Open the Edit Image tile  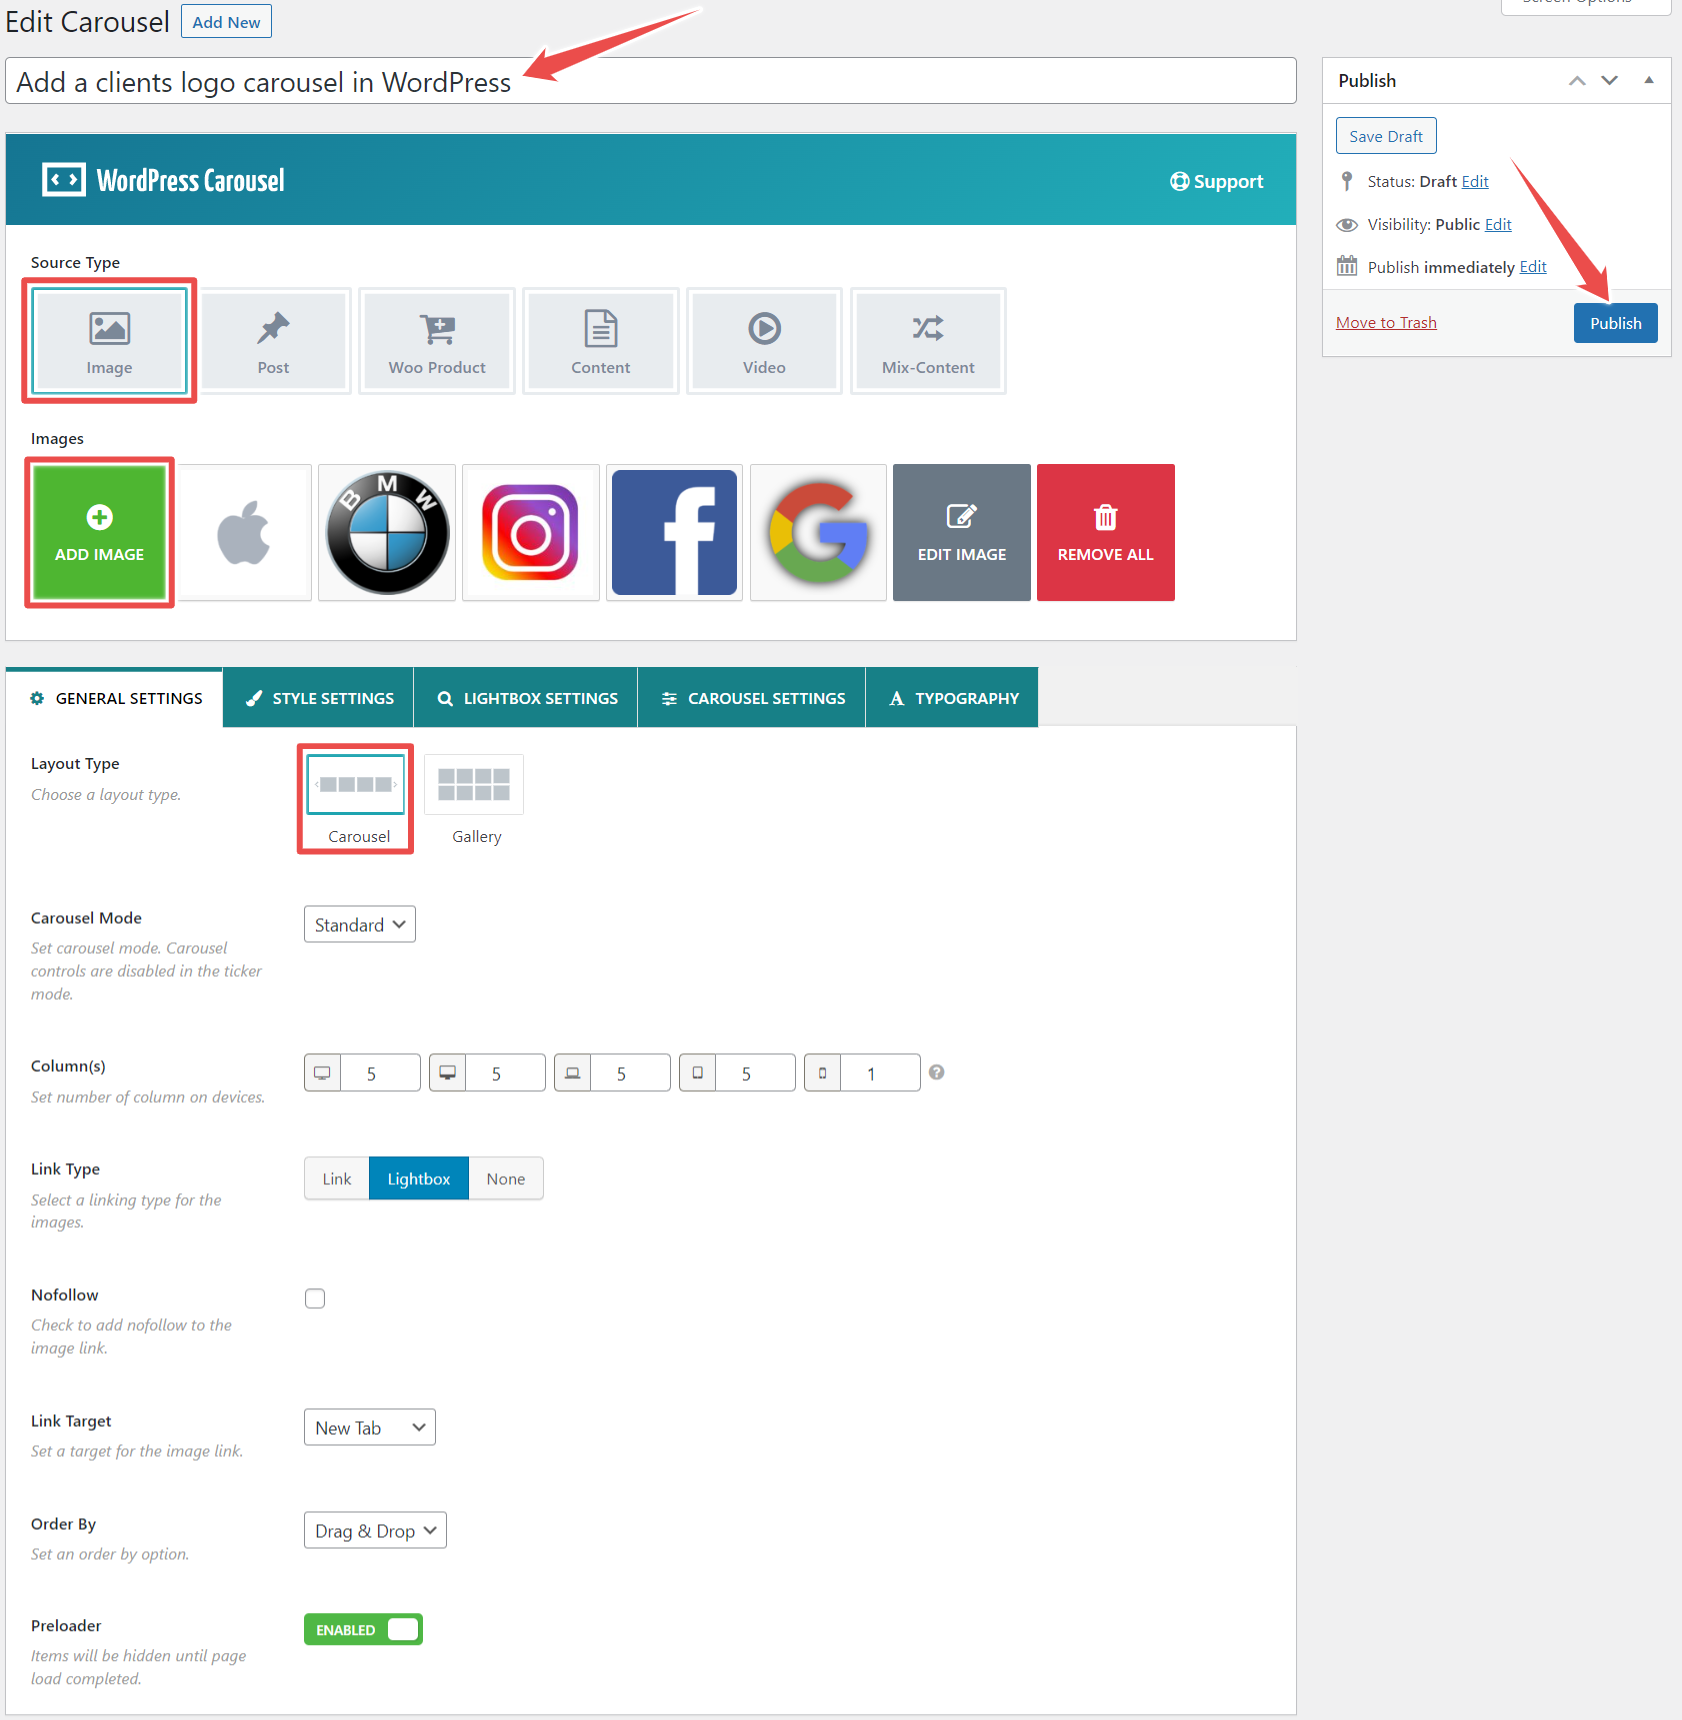click(x=962, y=532)
